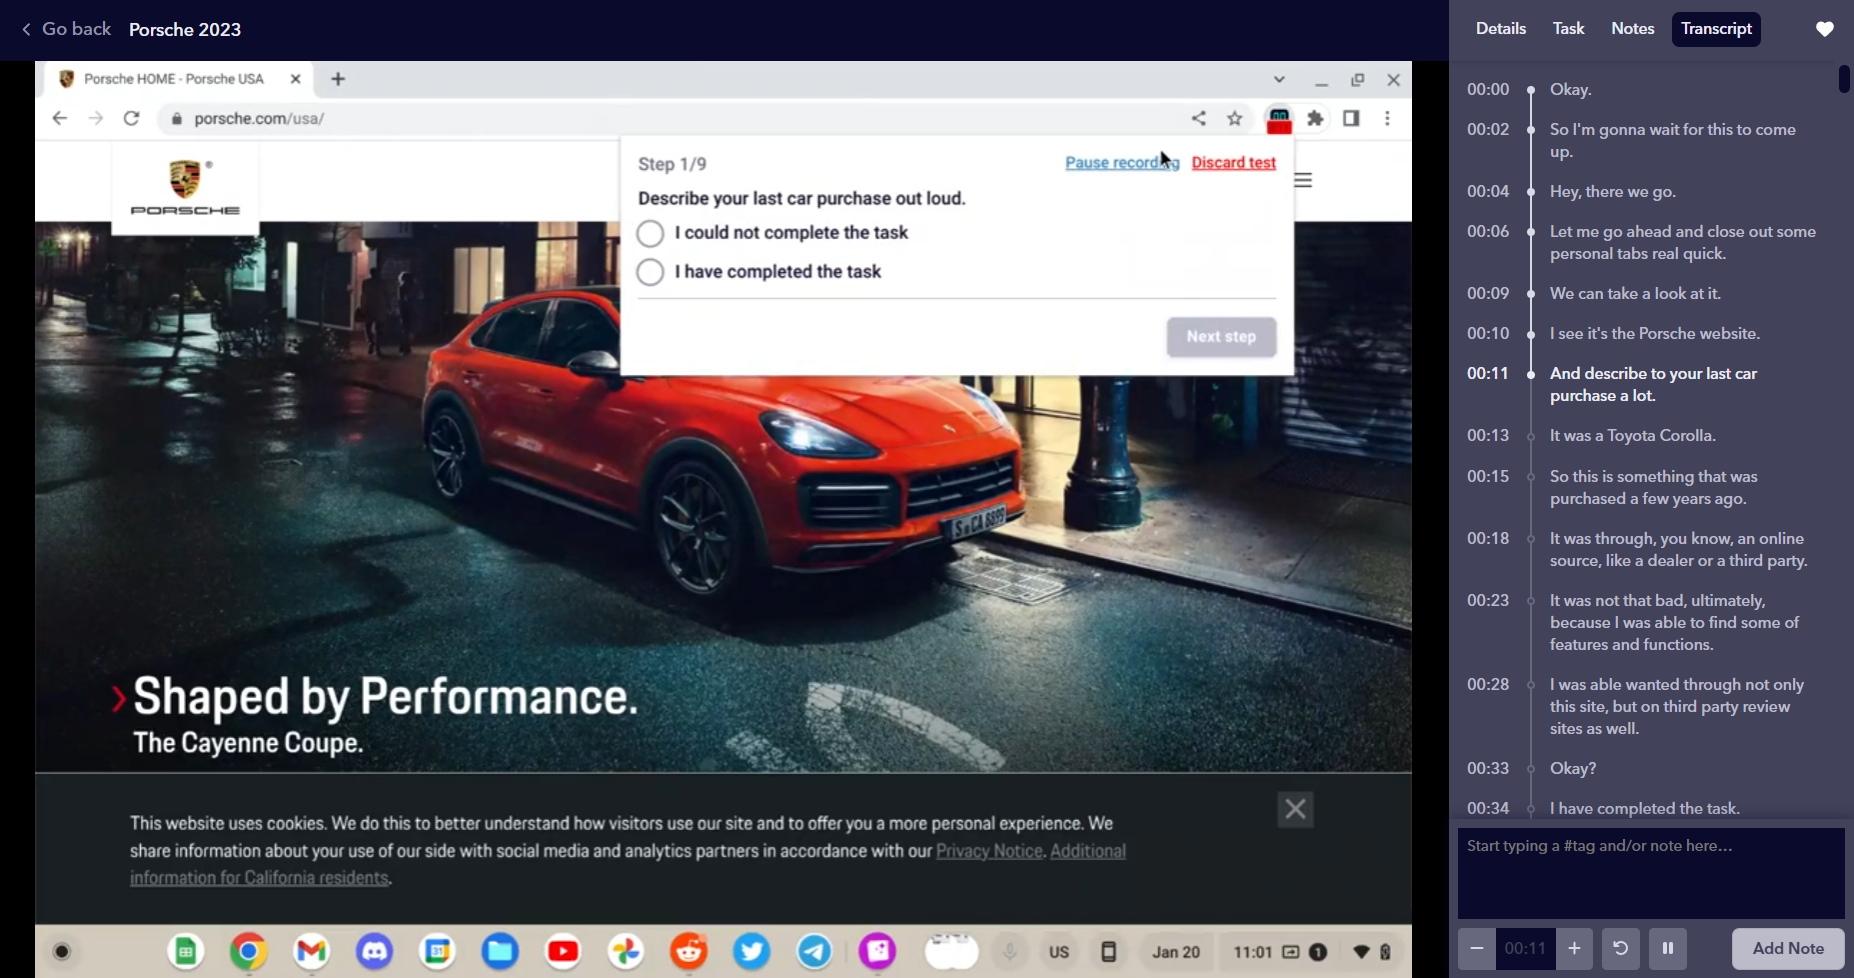The width and height of the screenshot is (1854, 978).
Task: Open the Chrome three-dot menu
Action: 1387,118
